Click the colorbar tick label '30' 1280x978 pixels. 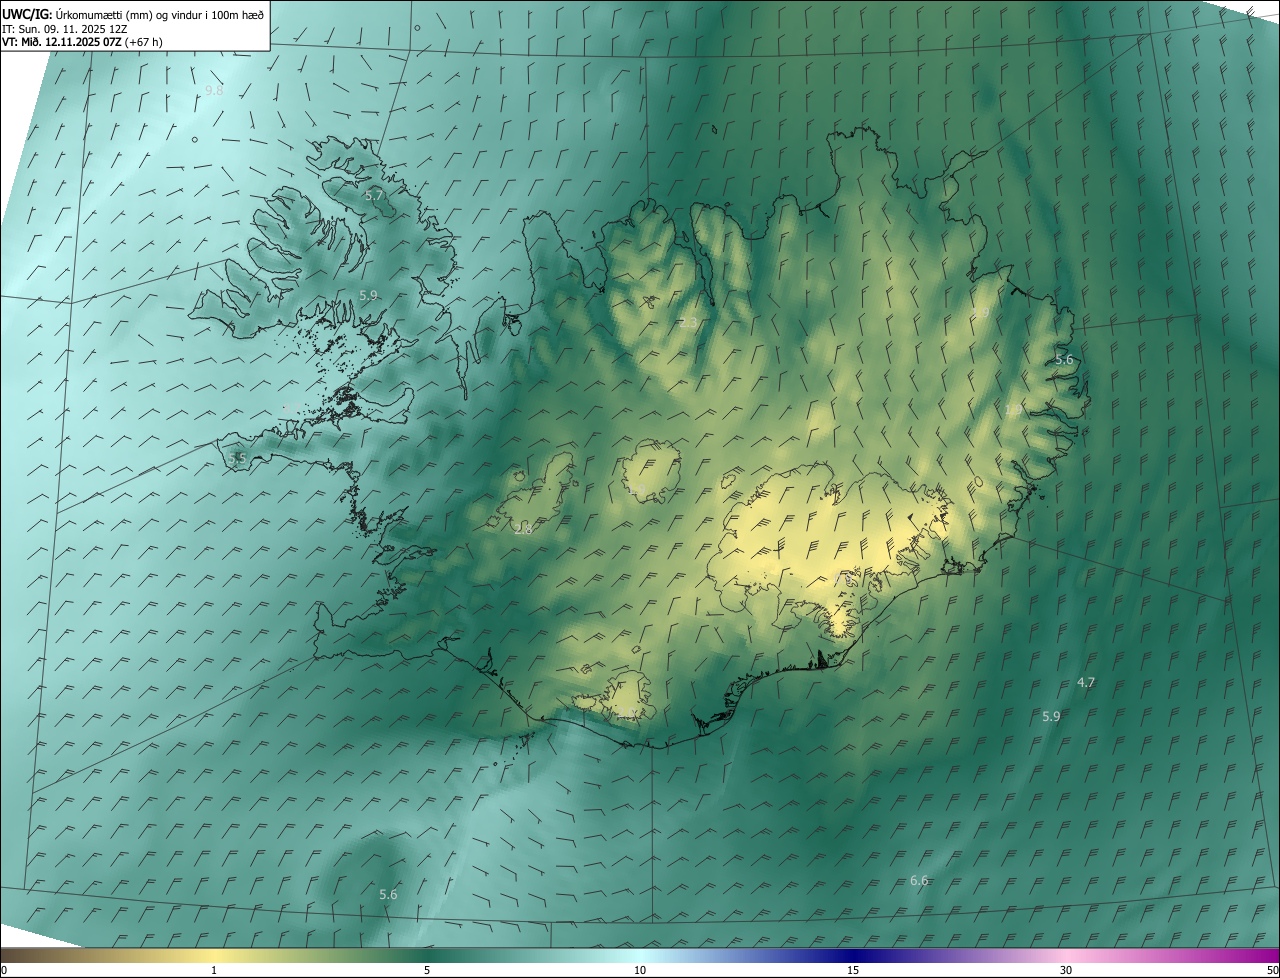click(1066, 970)
